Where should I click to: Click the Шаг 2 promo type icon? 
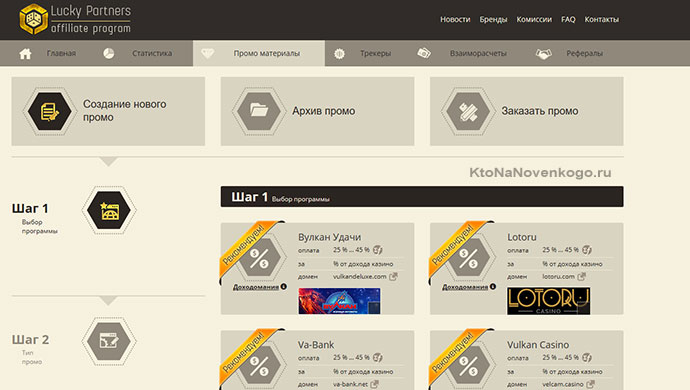tap(109, 341)
